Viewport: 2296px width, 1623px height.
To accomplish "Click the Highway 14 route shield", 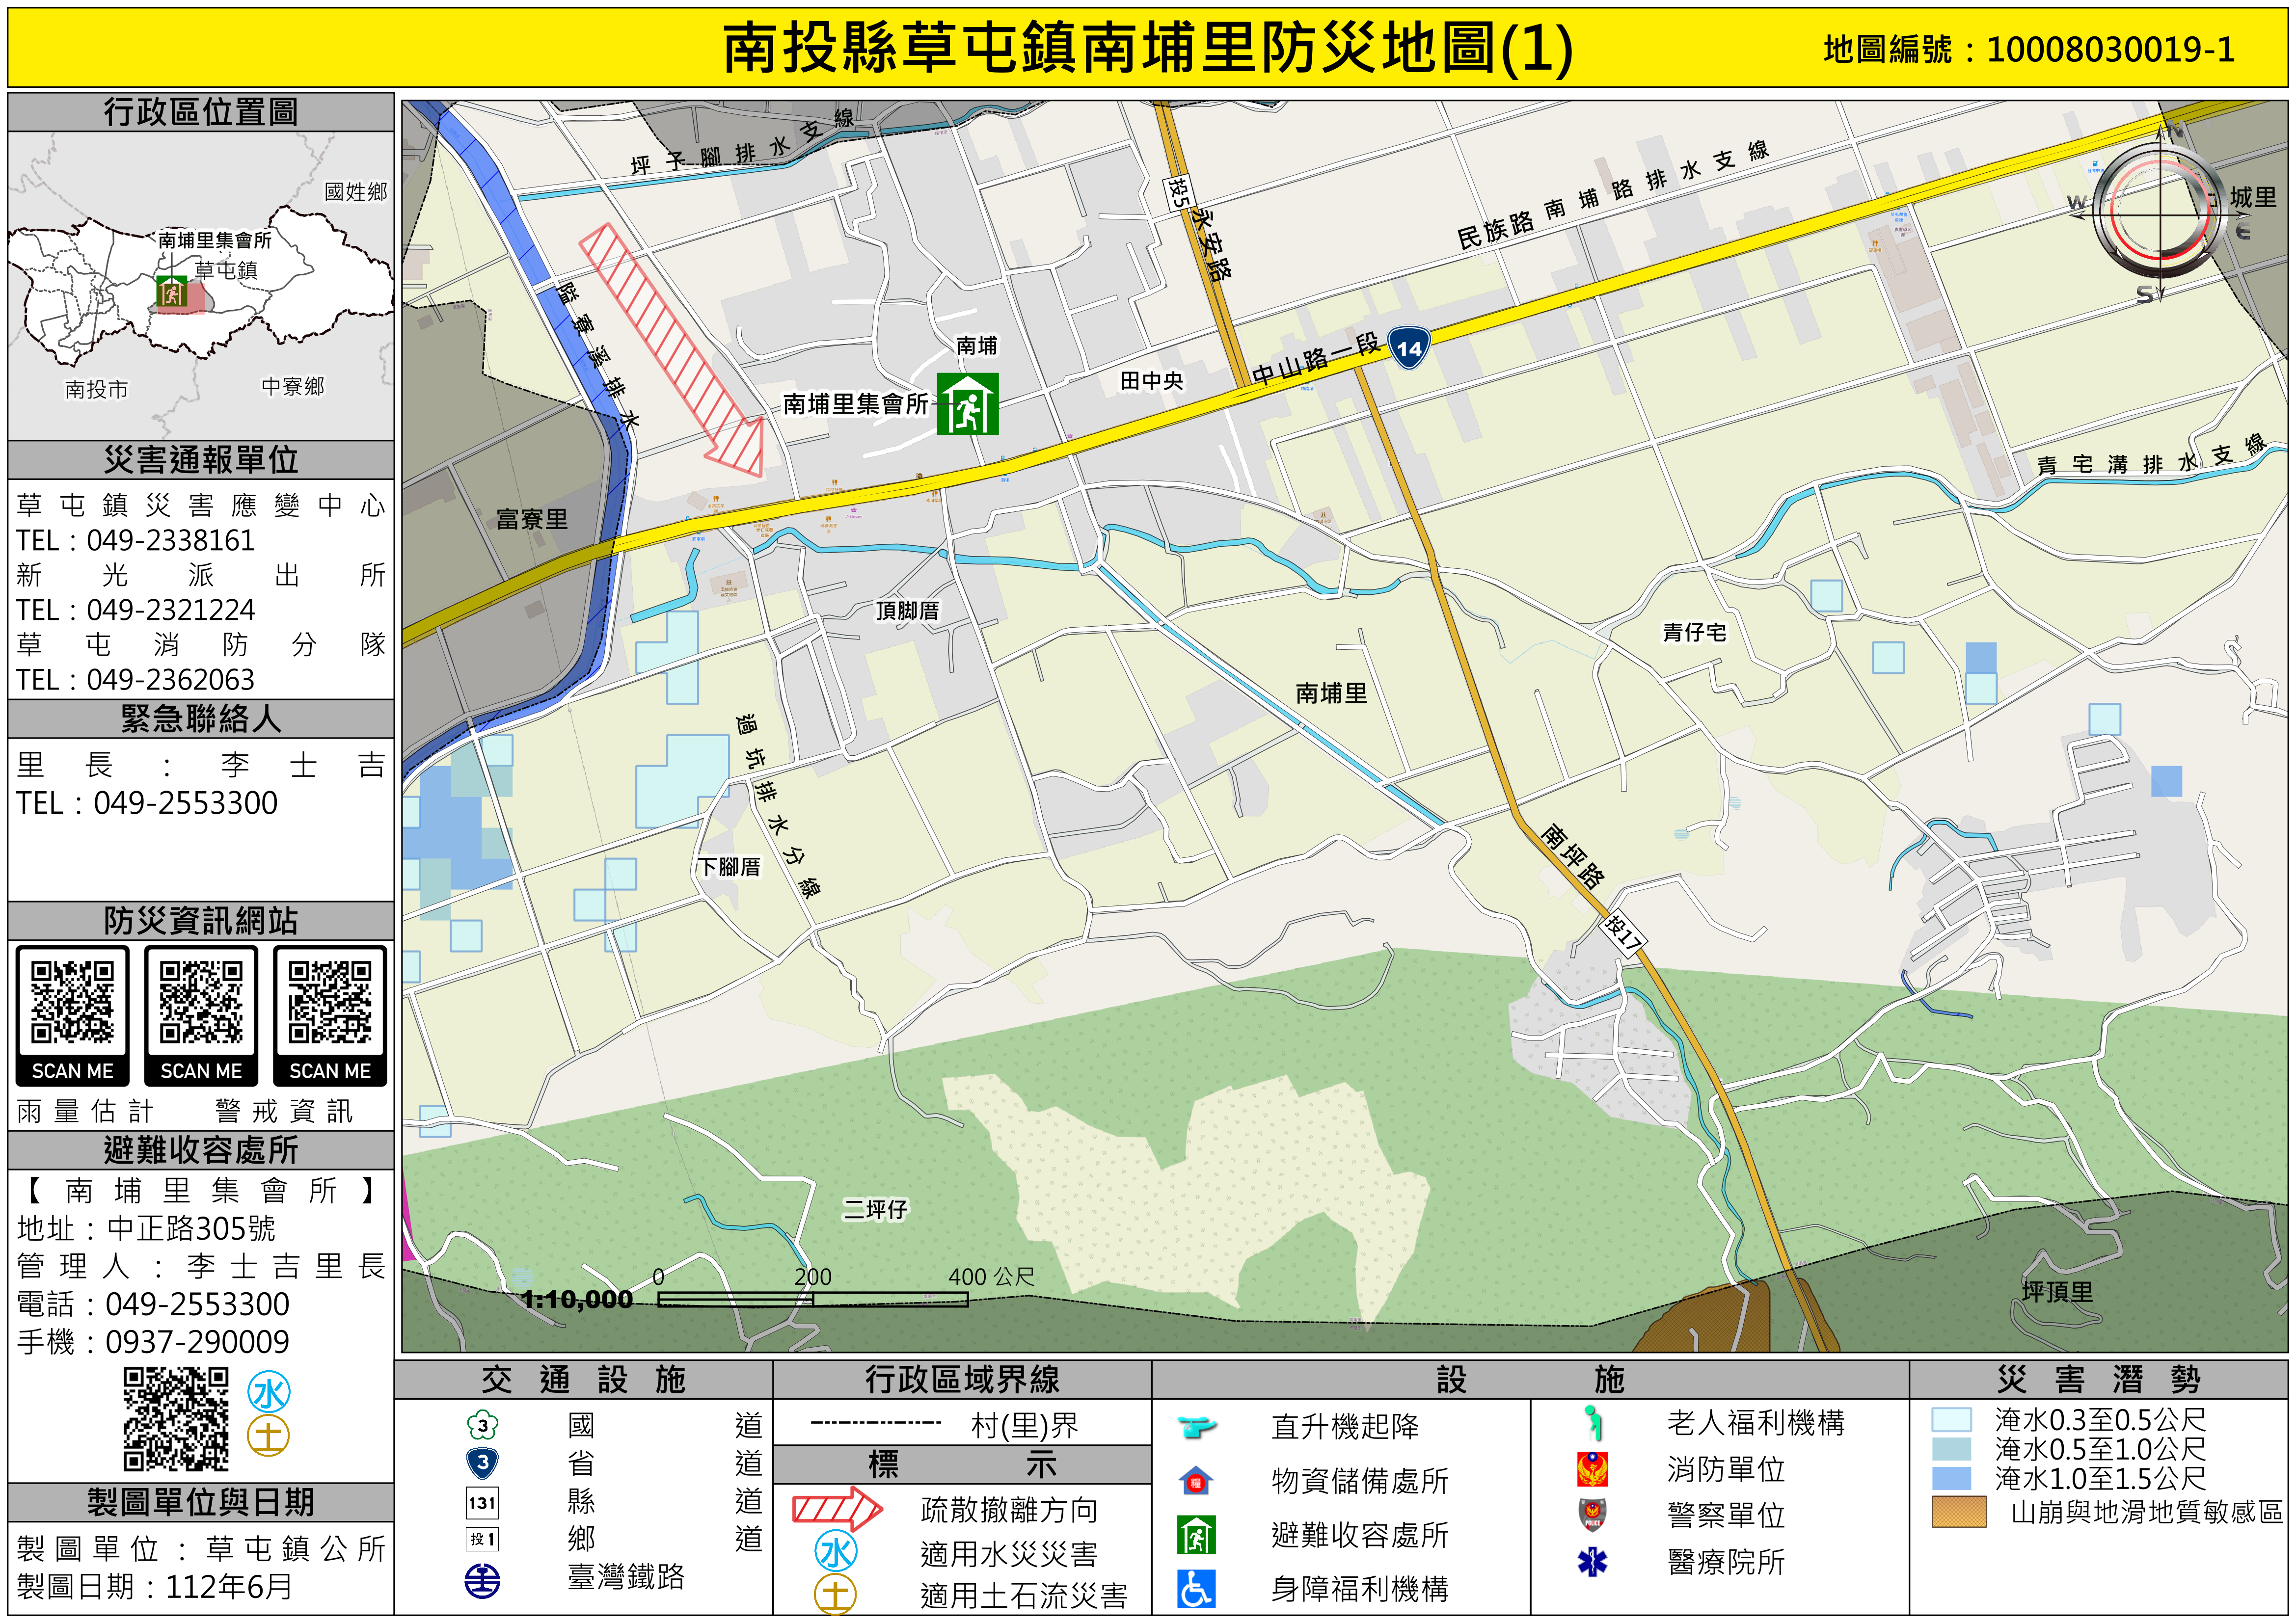I will [x=1408, y=348].
